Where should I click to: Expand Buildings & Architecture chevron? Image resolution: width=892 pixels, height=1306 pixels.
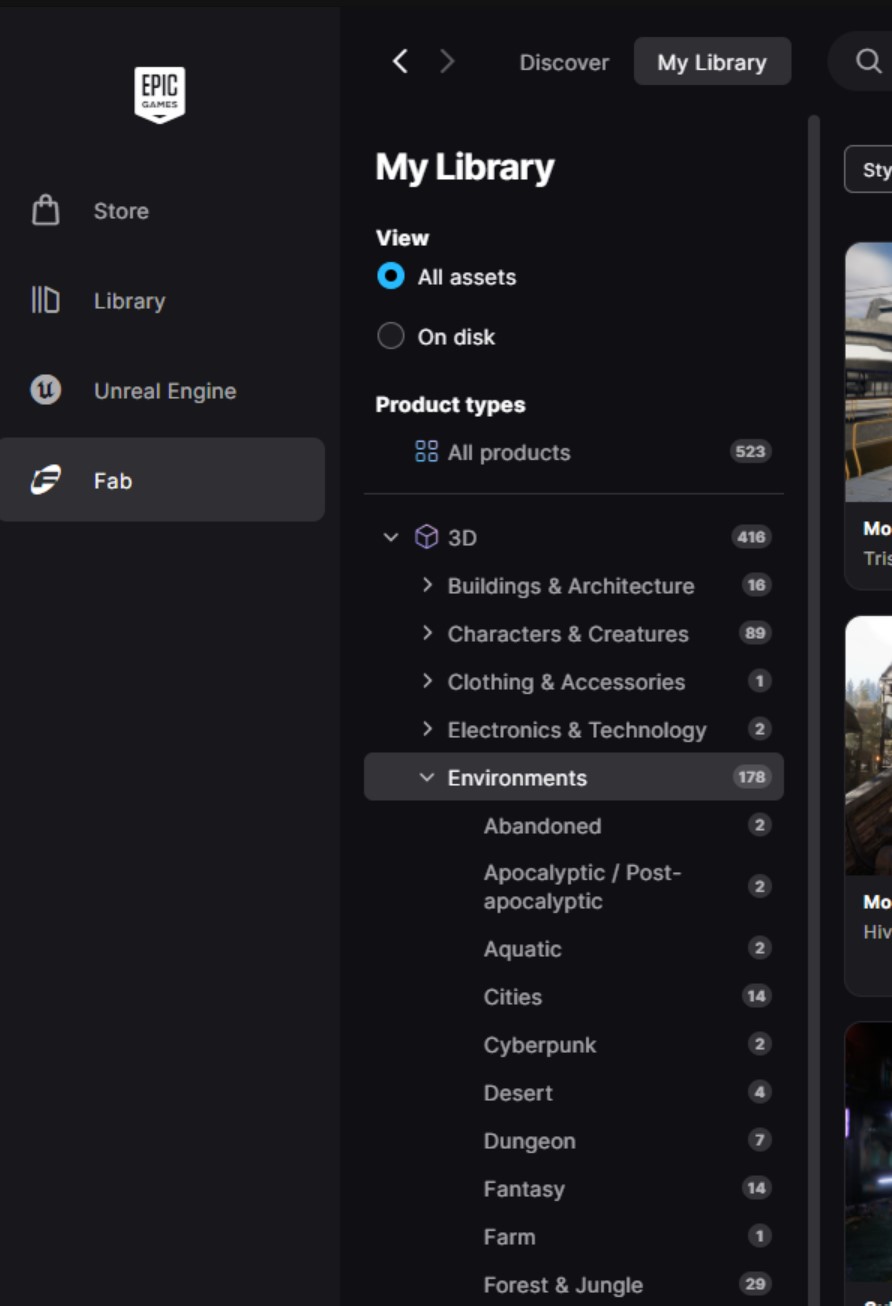pyautogui.click(x=427, y=585)
